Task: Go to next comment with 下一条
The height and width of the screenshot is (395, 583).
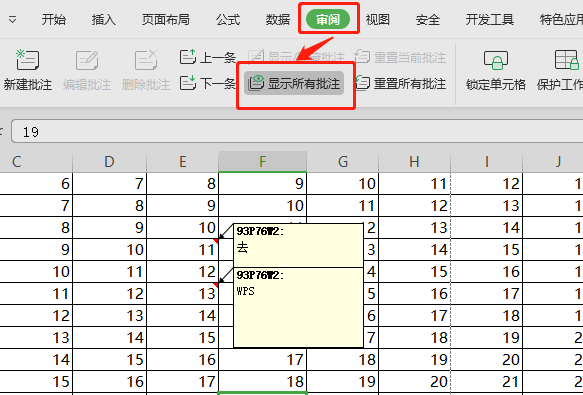Action: tap(208, 83)
